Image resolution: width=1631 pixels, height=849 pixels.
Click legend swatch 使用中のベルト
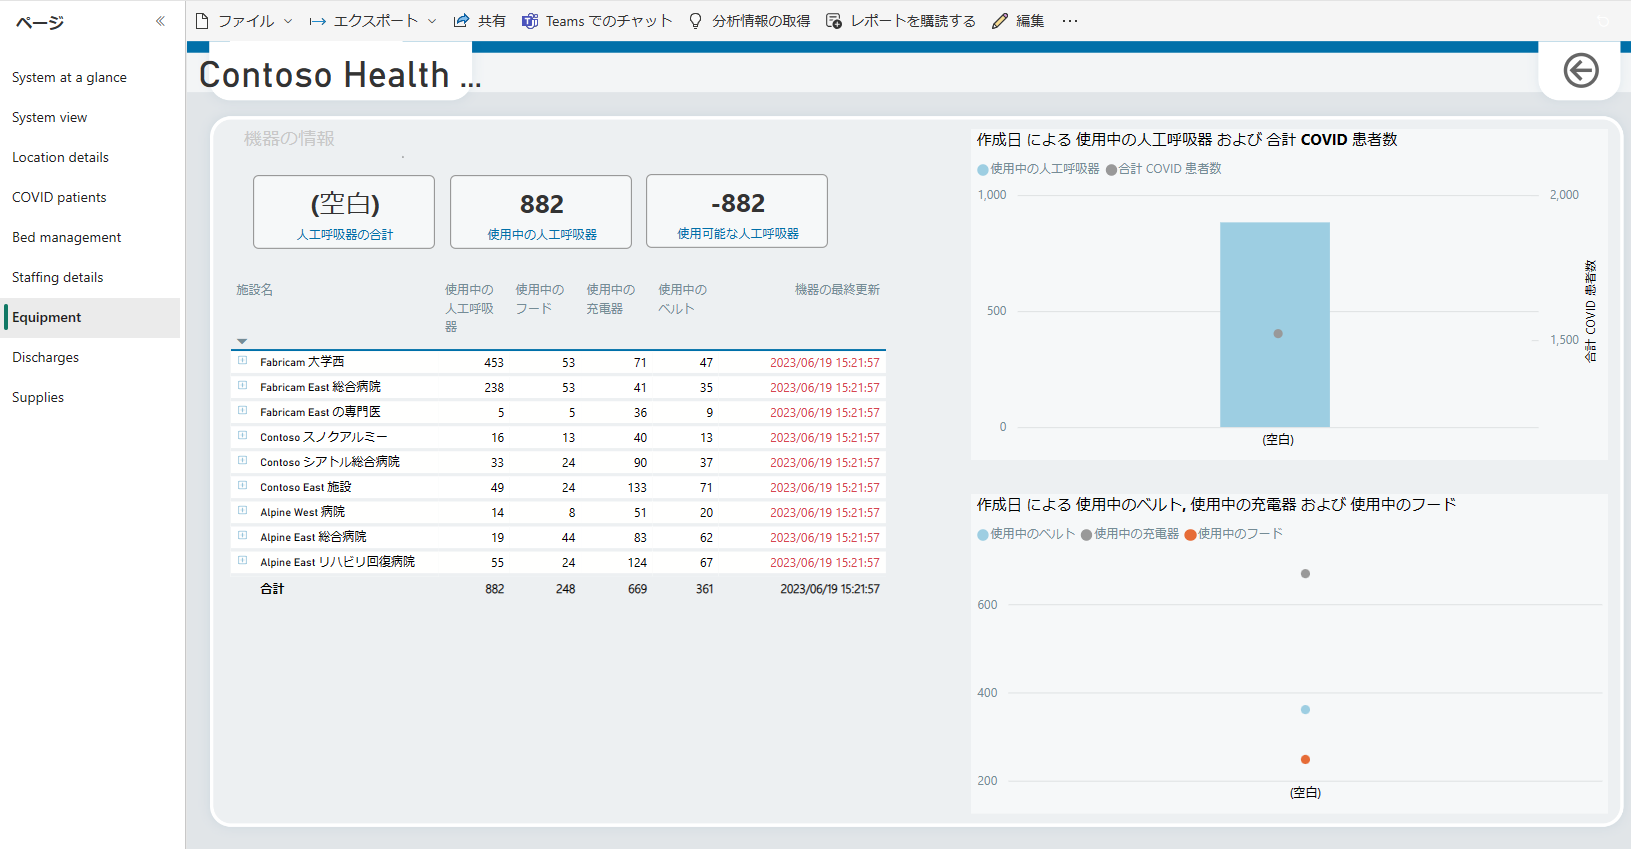coord(983,535)
